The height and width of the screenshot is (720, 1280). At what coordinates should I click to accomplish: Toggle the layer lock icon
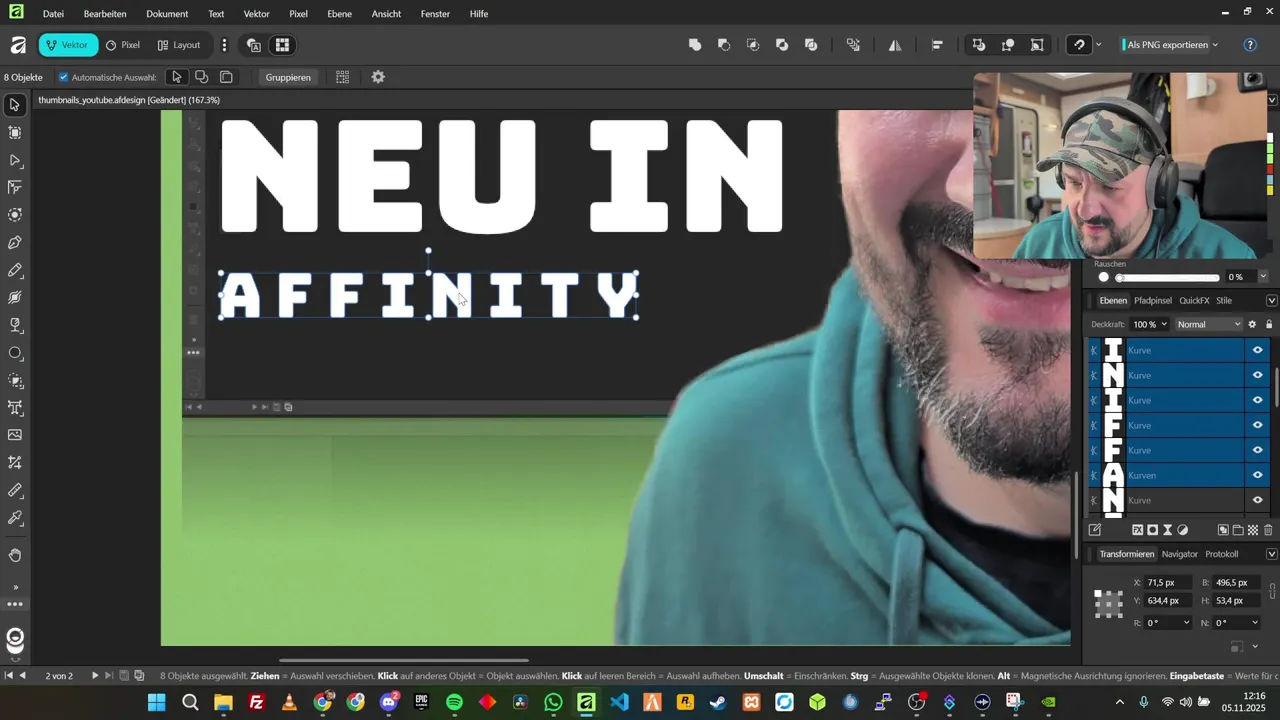coord(1269,324)
